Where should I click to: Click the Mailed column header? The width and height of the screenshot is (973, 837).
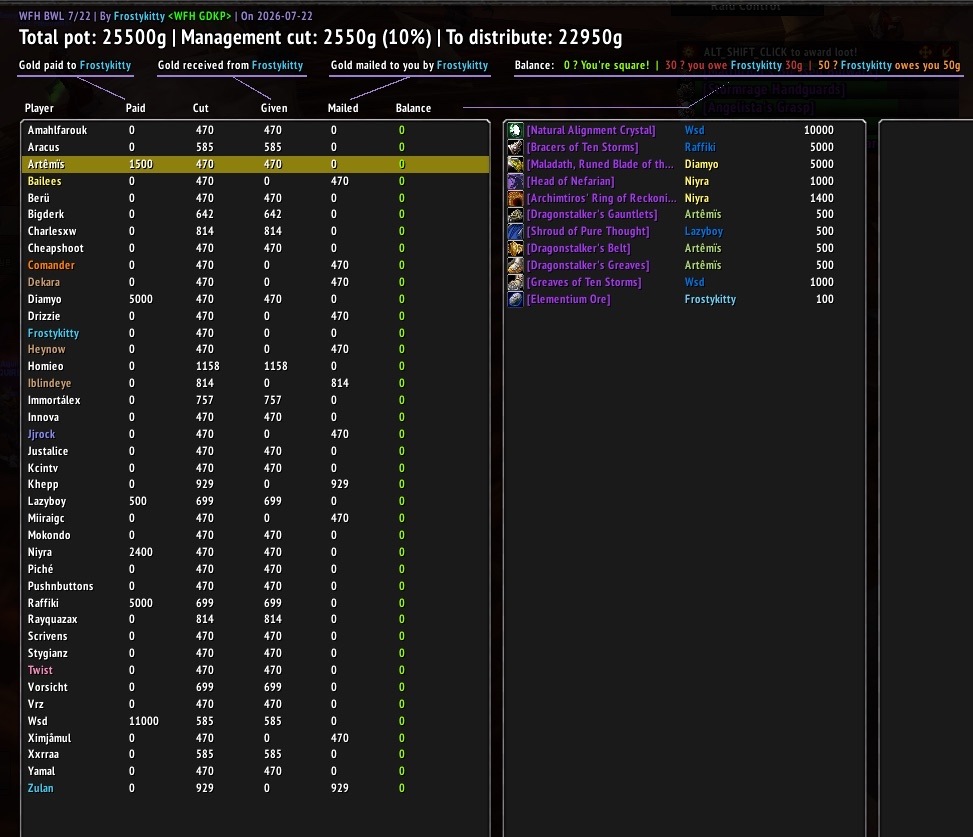[x=343, y=108]
